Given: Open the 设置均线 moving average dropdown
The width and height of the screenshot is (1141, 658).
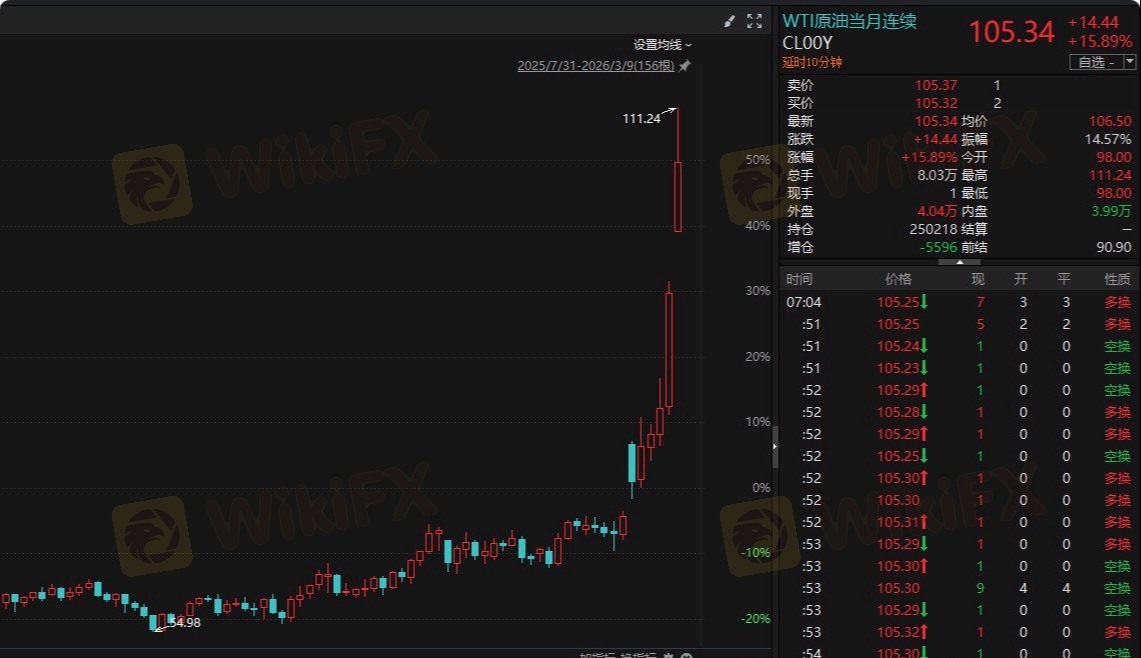Looking at the screenshot, I should point(662,45).
